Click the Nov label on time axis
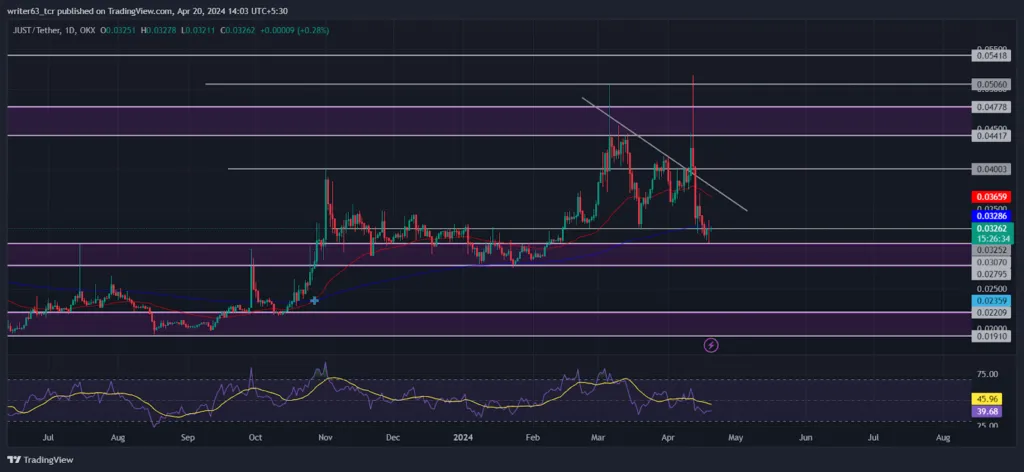Viewport: 1024px width, 472px height. click(x=325, y=437)
